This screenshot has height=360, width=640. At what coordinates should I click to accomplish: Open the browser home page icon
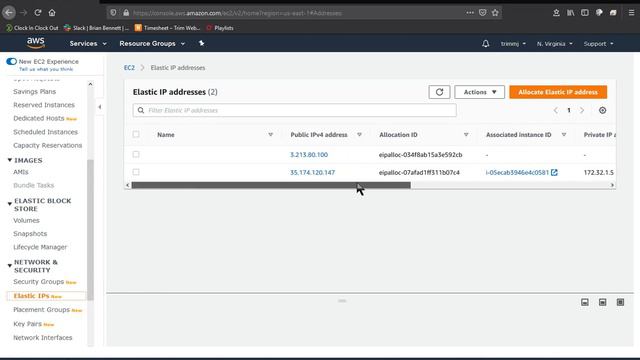tap(52, 13)
